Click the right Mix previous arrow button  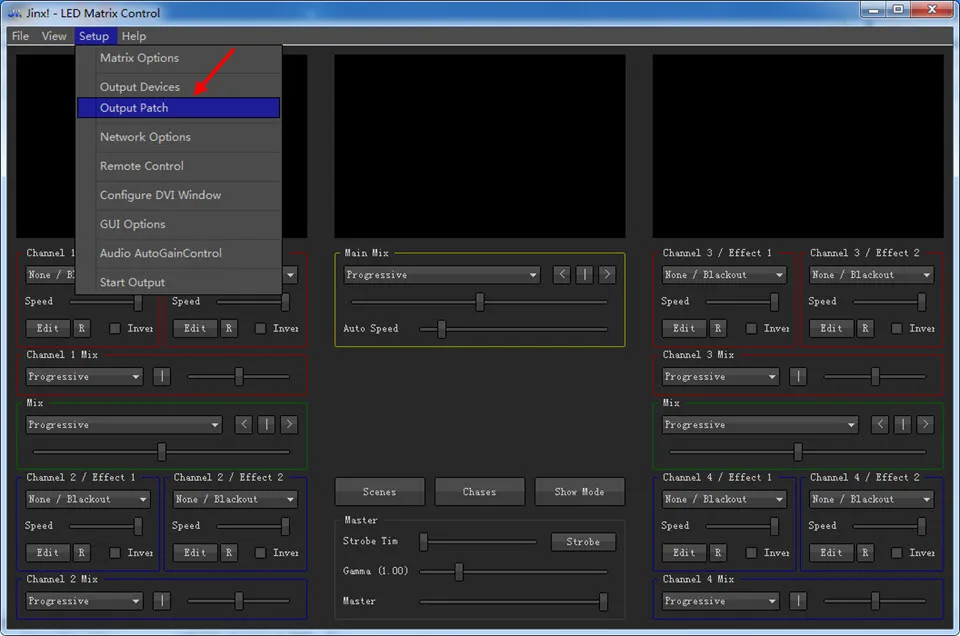pos(880,424)
